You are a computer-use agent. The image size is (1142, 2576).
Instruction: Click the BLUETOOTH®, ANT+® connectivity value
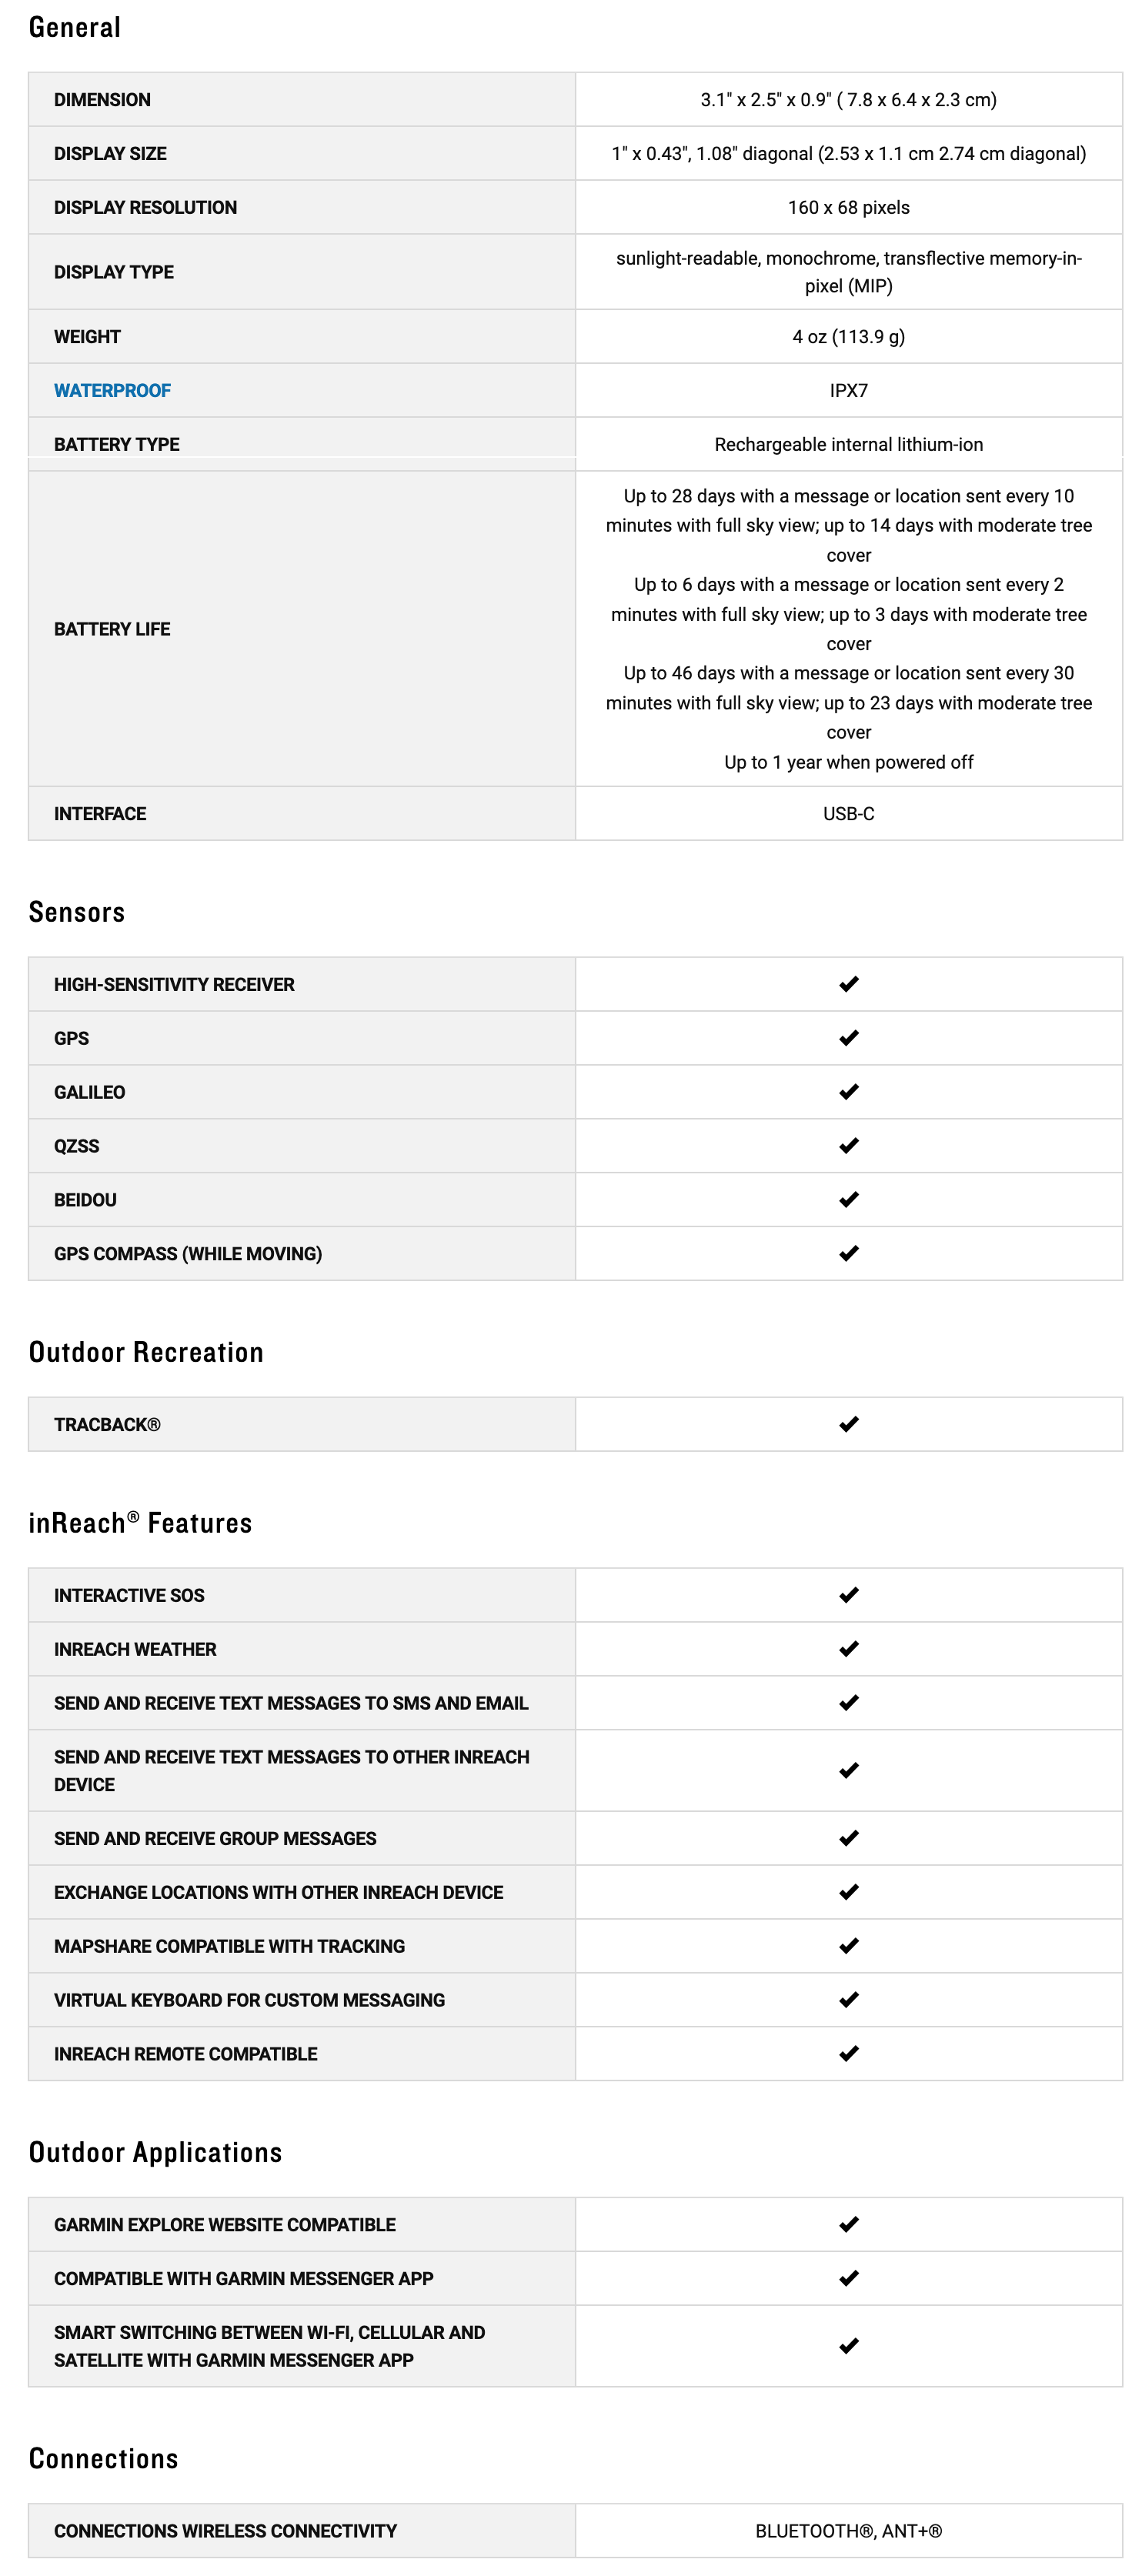point(848,2531)
